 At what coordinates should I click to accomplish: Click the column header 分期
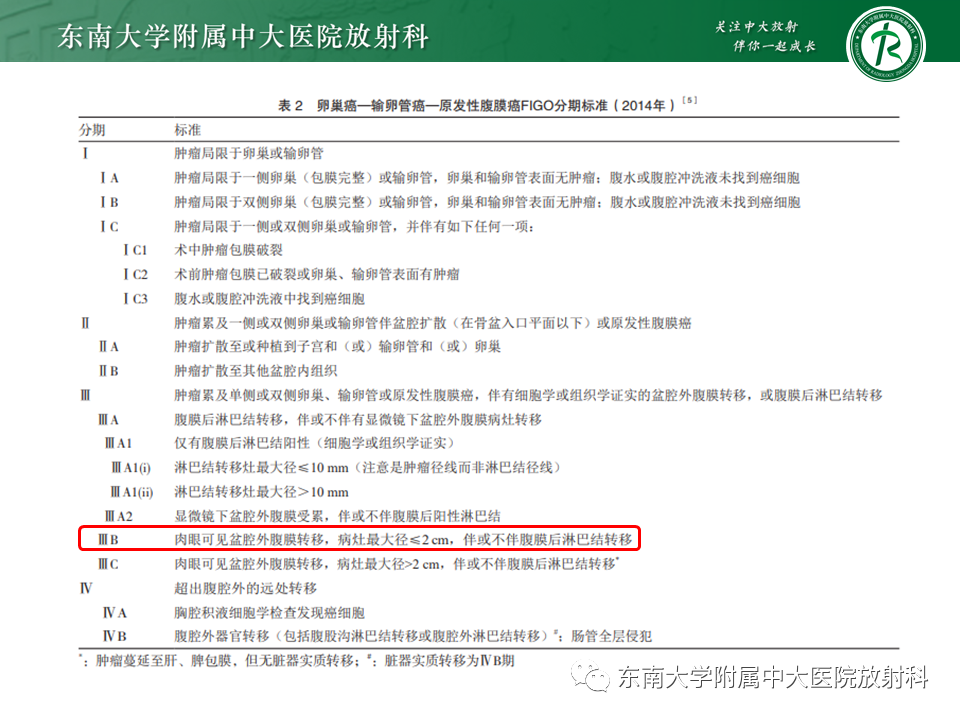(x=92, y=130)
